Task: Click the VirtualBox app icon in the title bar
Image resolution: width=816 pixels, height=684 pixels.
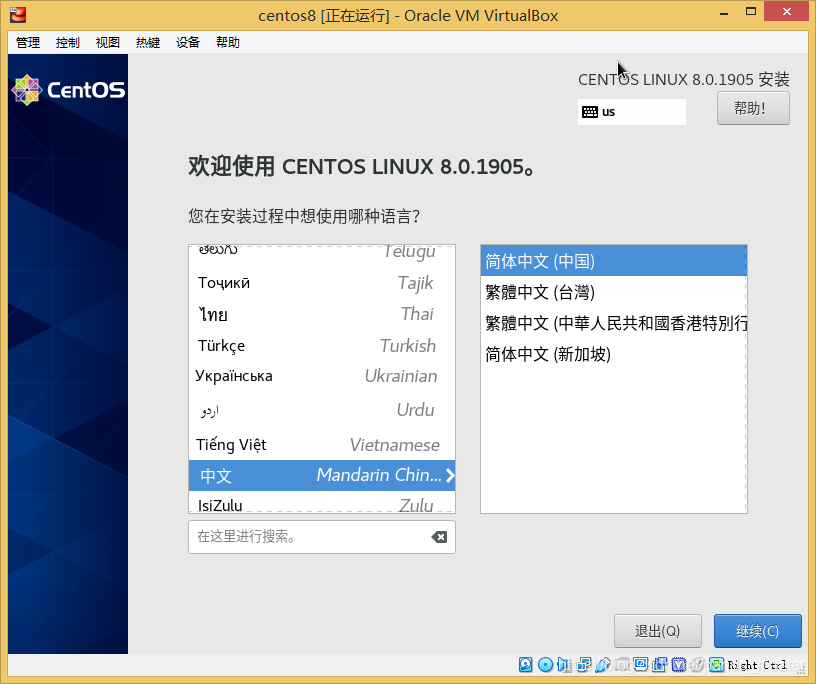Action: pos(18,15)
